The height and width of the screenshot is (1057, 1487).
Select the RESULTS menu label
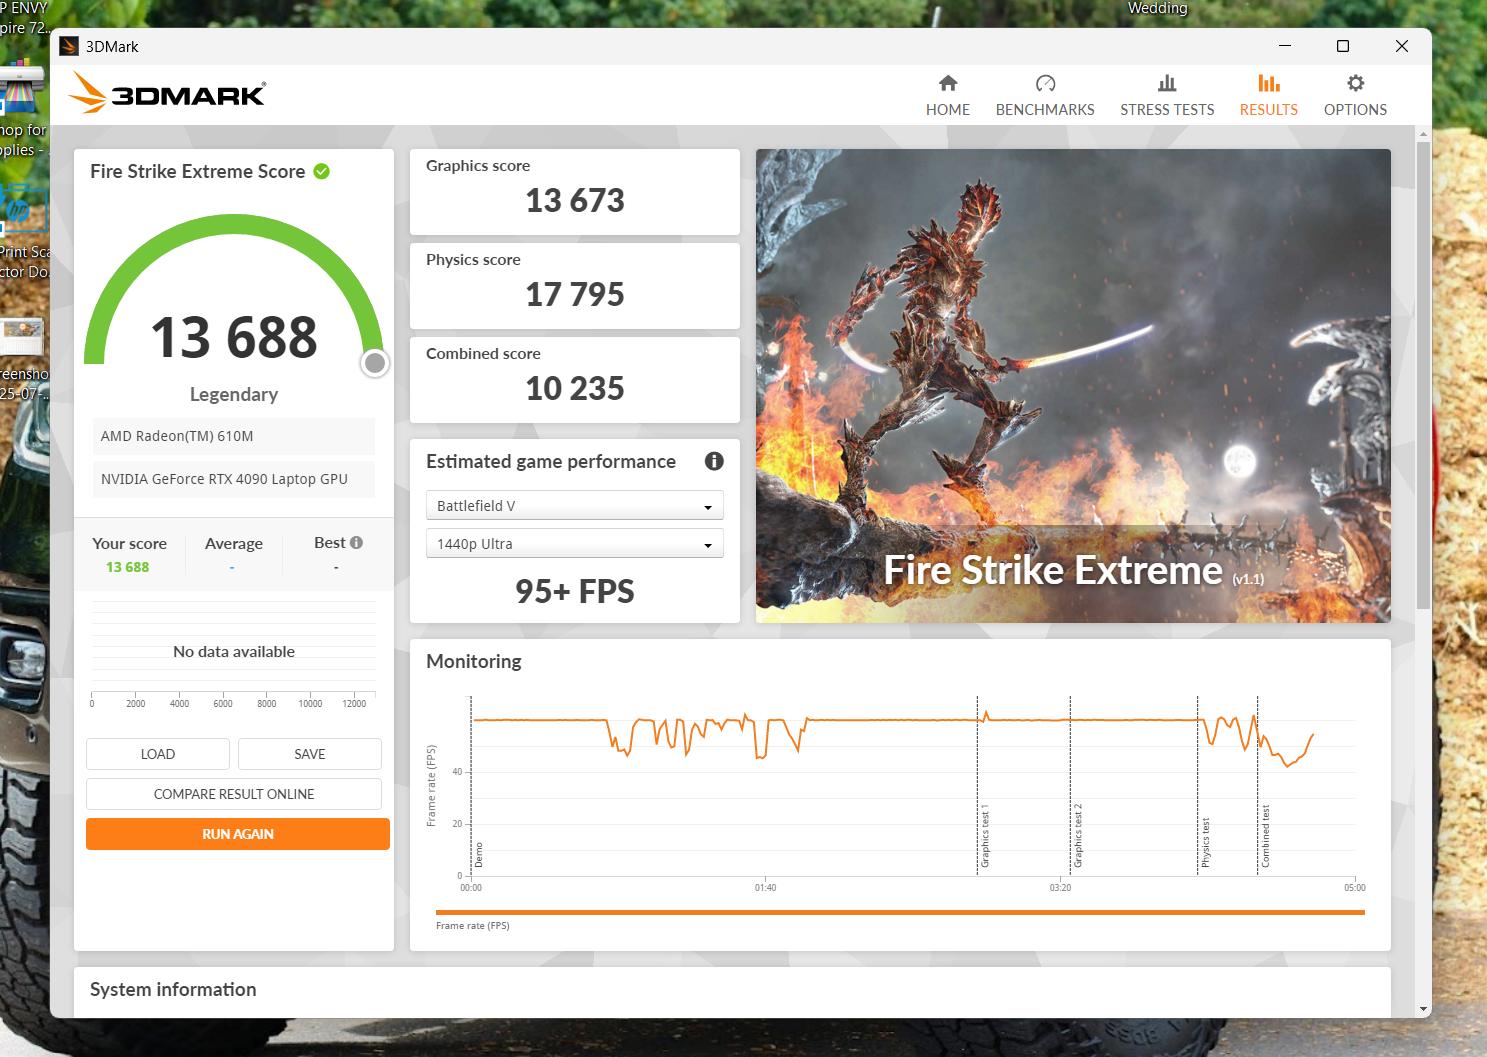pos(1268,109)
